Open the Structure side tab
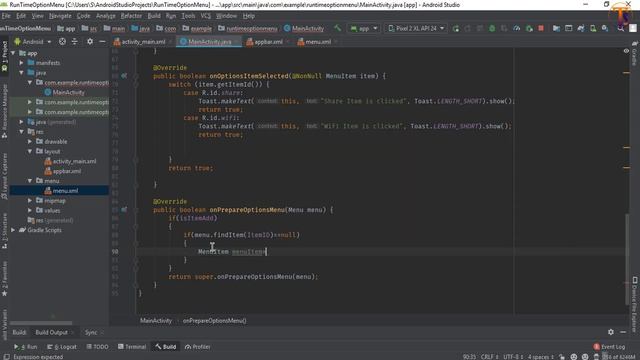 [x=4, y=231]
